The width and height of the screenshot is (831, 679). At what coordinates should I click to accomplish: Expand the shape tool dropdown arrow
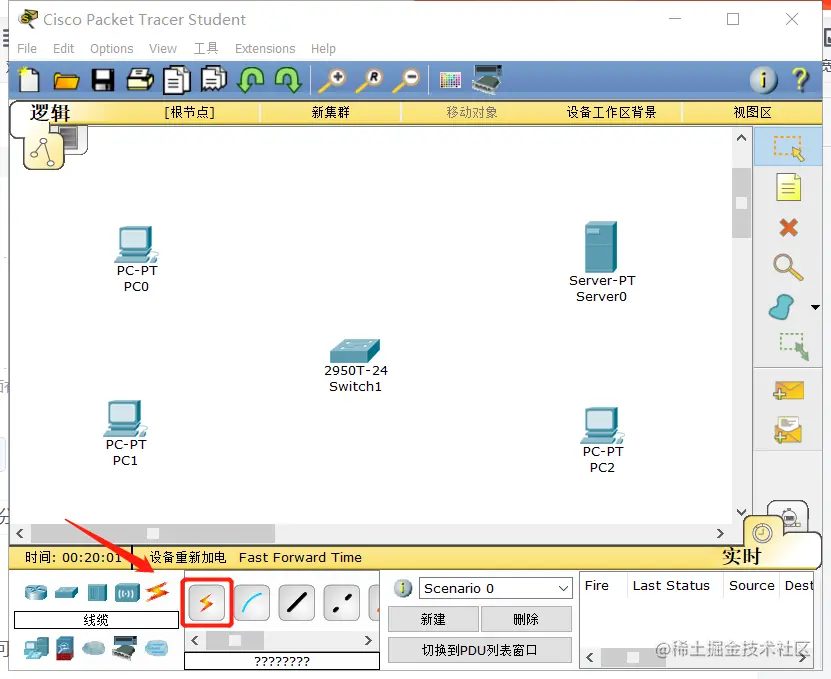tap(815, 307)
